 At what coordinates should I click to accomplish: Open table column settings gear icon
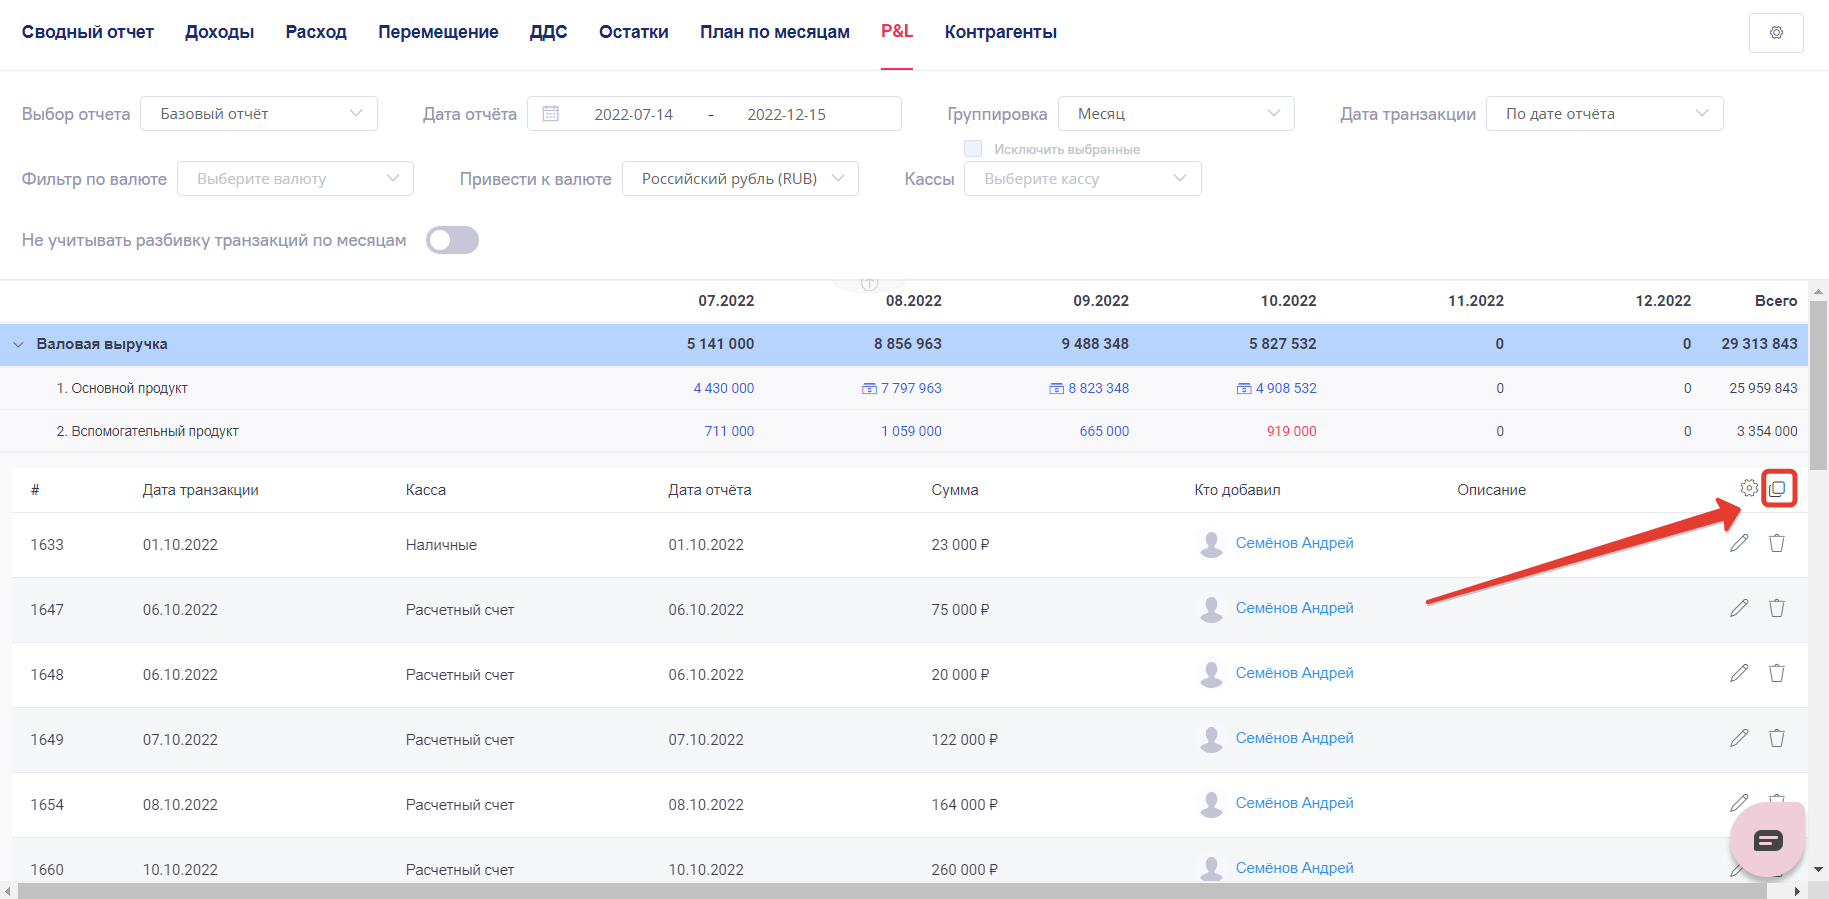(1748, 488)
